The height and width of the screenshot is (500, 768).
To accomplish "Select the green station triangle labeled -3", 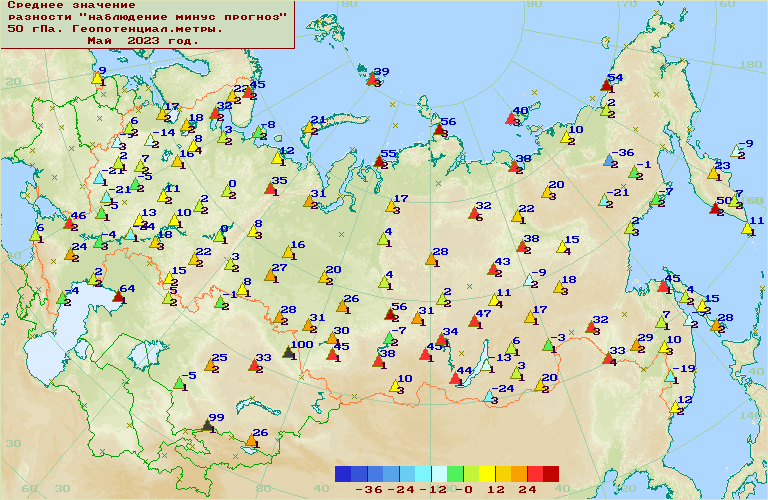I will tap(549, 345).
